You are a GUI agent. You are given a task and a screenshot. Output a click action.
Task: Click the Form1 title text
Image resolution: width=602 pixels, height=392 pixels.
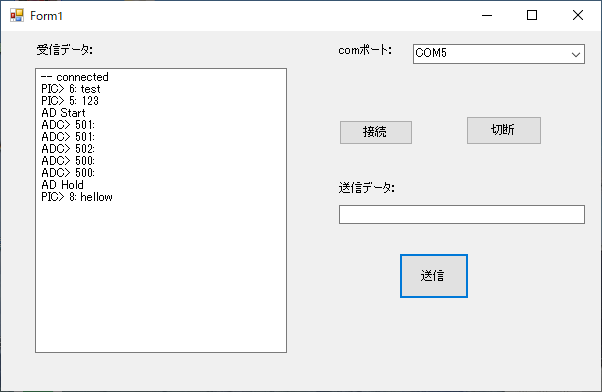(46, 16)
